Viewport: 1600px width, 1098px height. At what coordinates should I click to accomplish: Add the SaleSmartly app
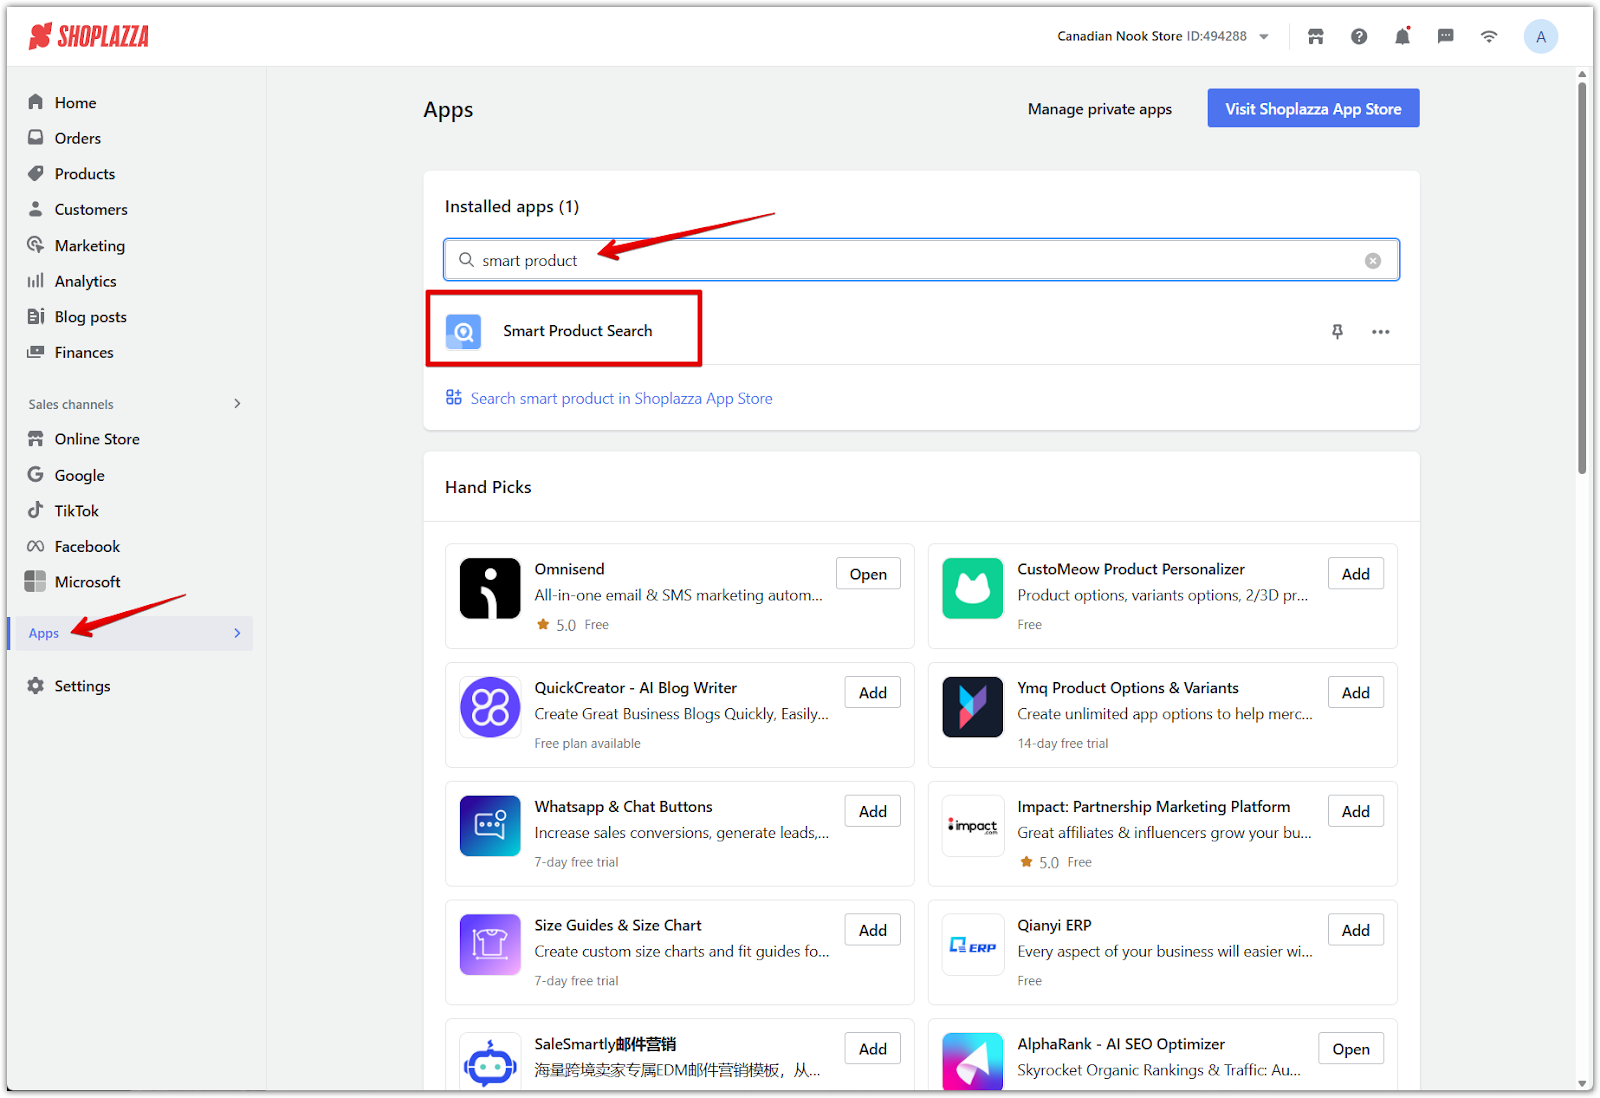[x=873, y=1049]
